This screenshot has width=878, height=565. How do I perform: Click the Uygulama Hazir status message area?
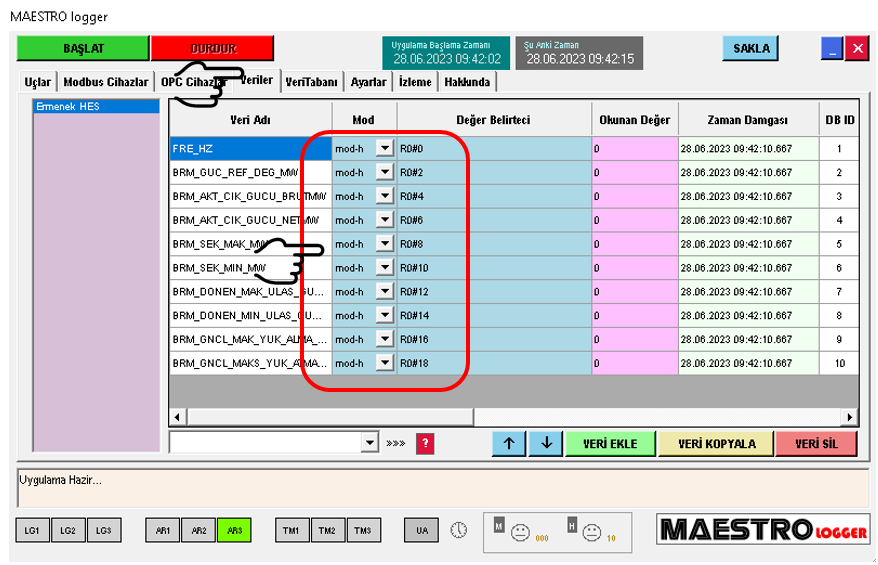click(442, 488)
